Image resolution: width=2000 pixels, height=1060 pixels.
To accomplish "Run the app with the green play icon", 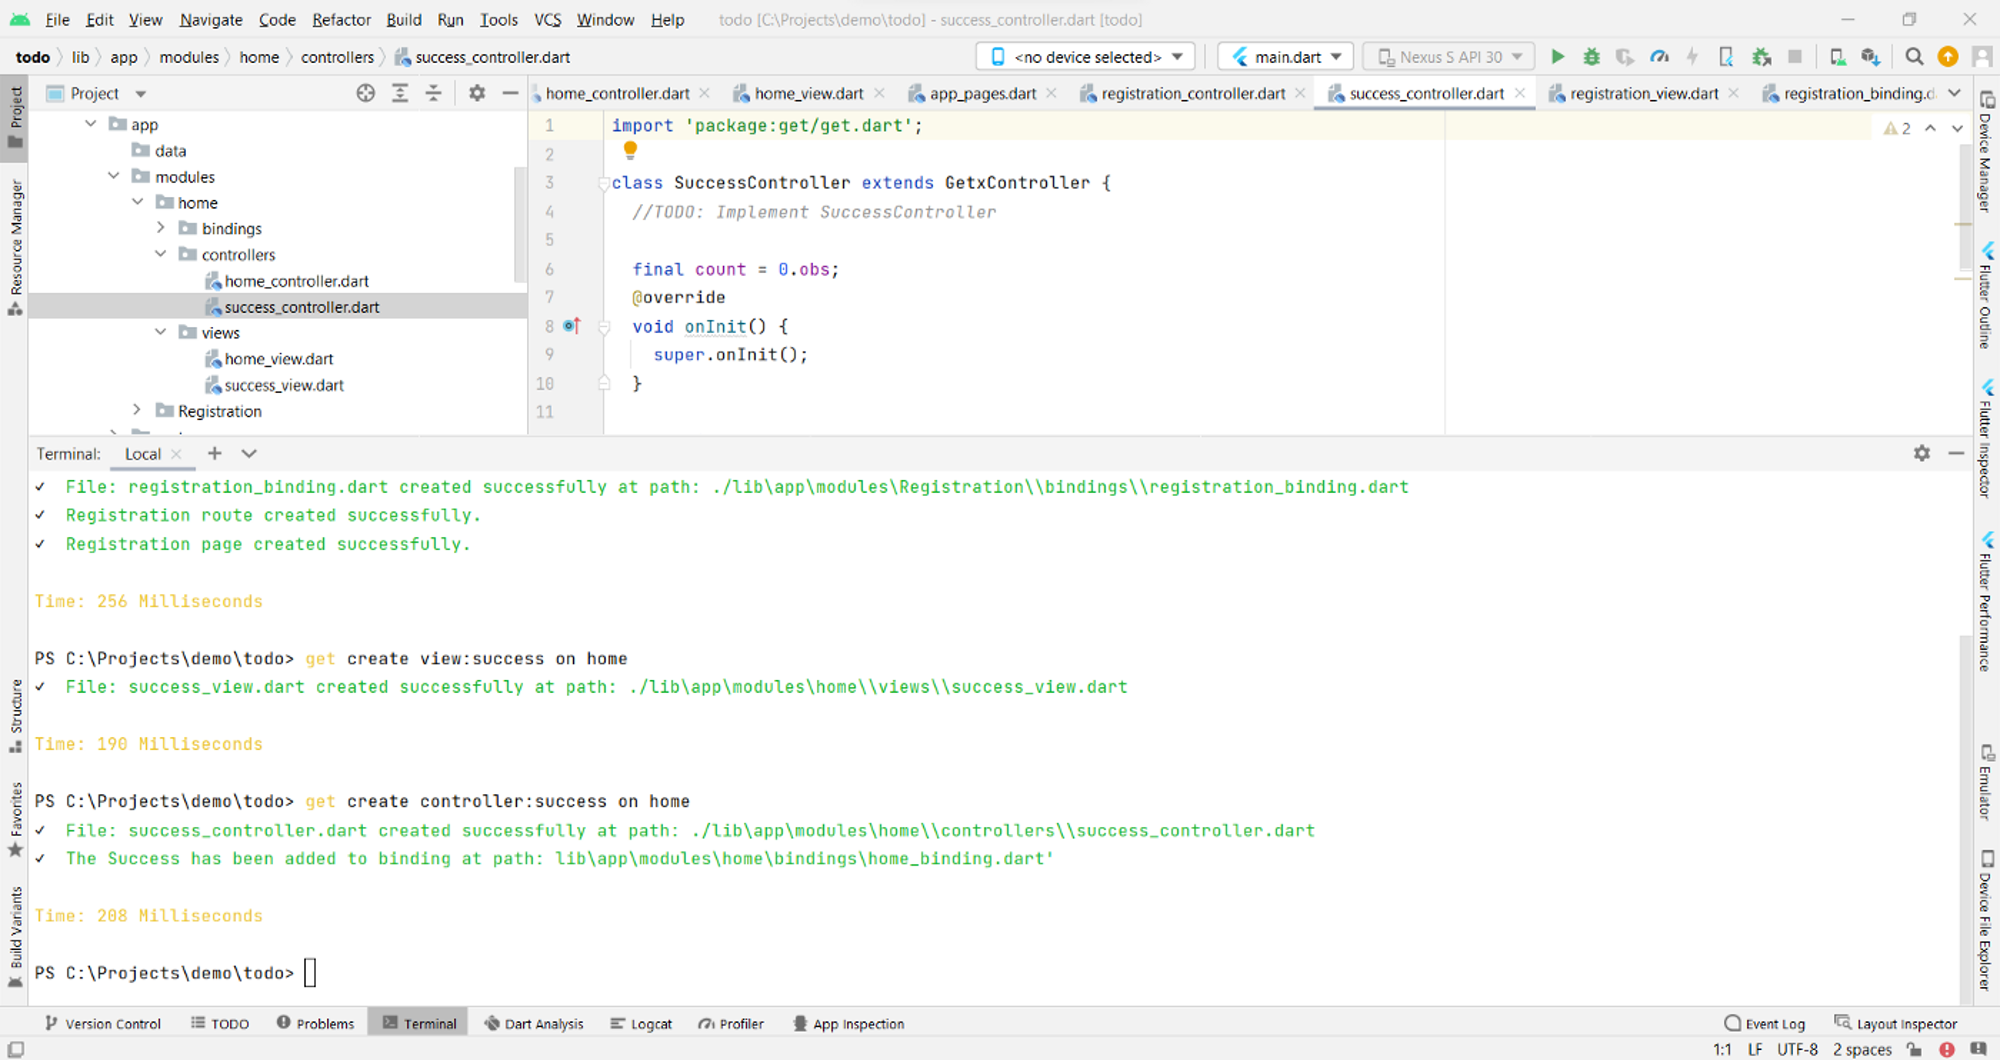I will point(1557,57).
